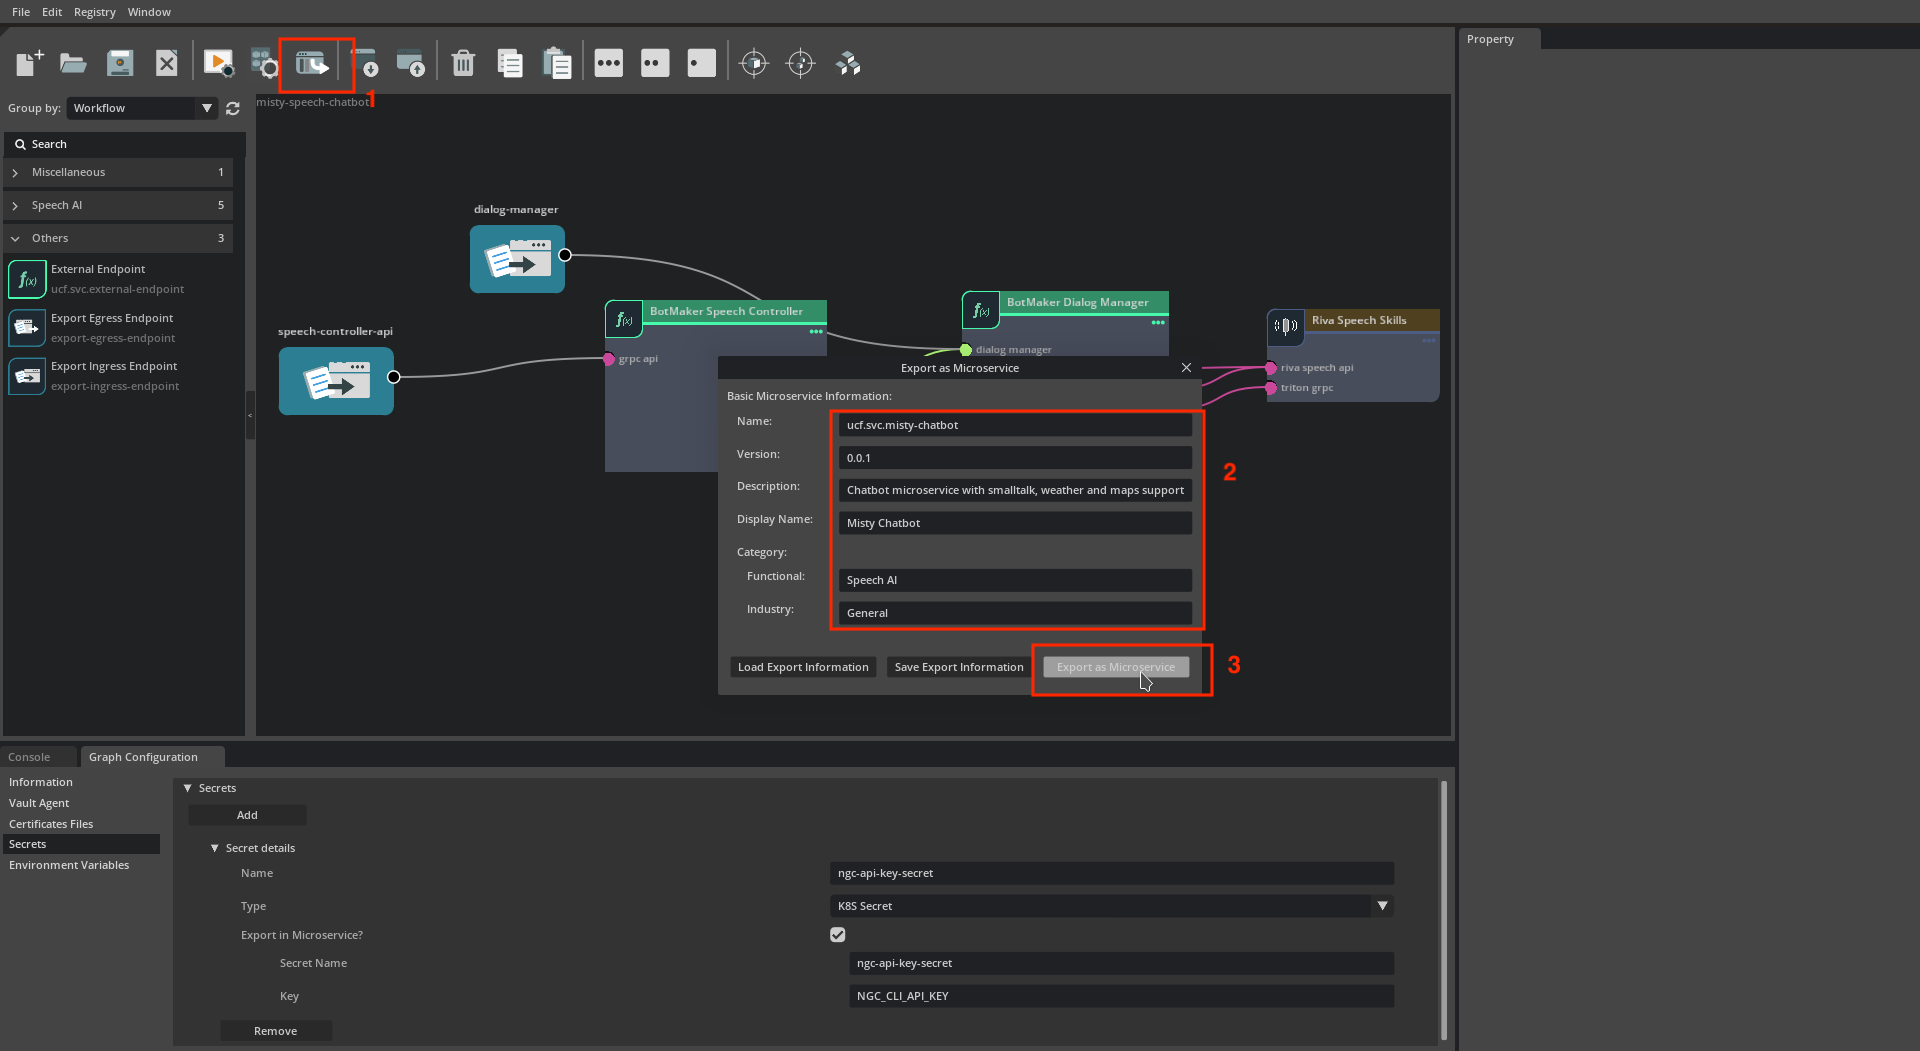Click the Description input field

click(1015, 490)
